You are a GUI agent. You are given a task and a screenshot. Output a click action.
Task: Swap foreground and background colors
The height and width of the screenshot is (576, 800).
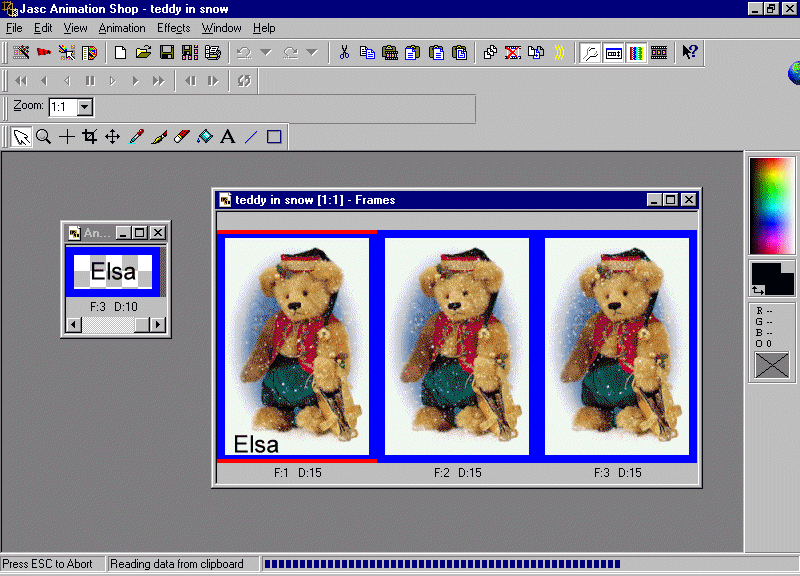click(x=757, y=290)
